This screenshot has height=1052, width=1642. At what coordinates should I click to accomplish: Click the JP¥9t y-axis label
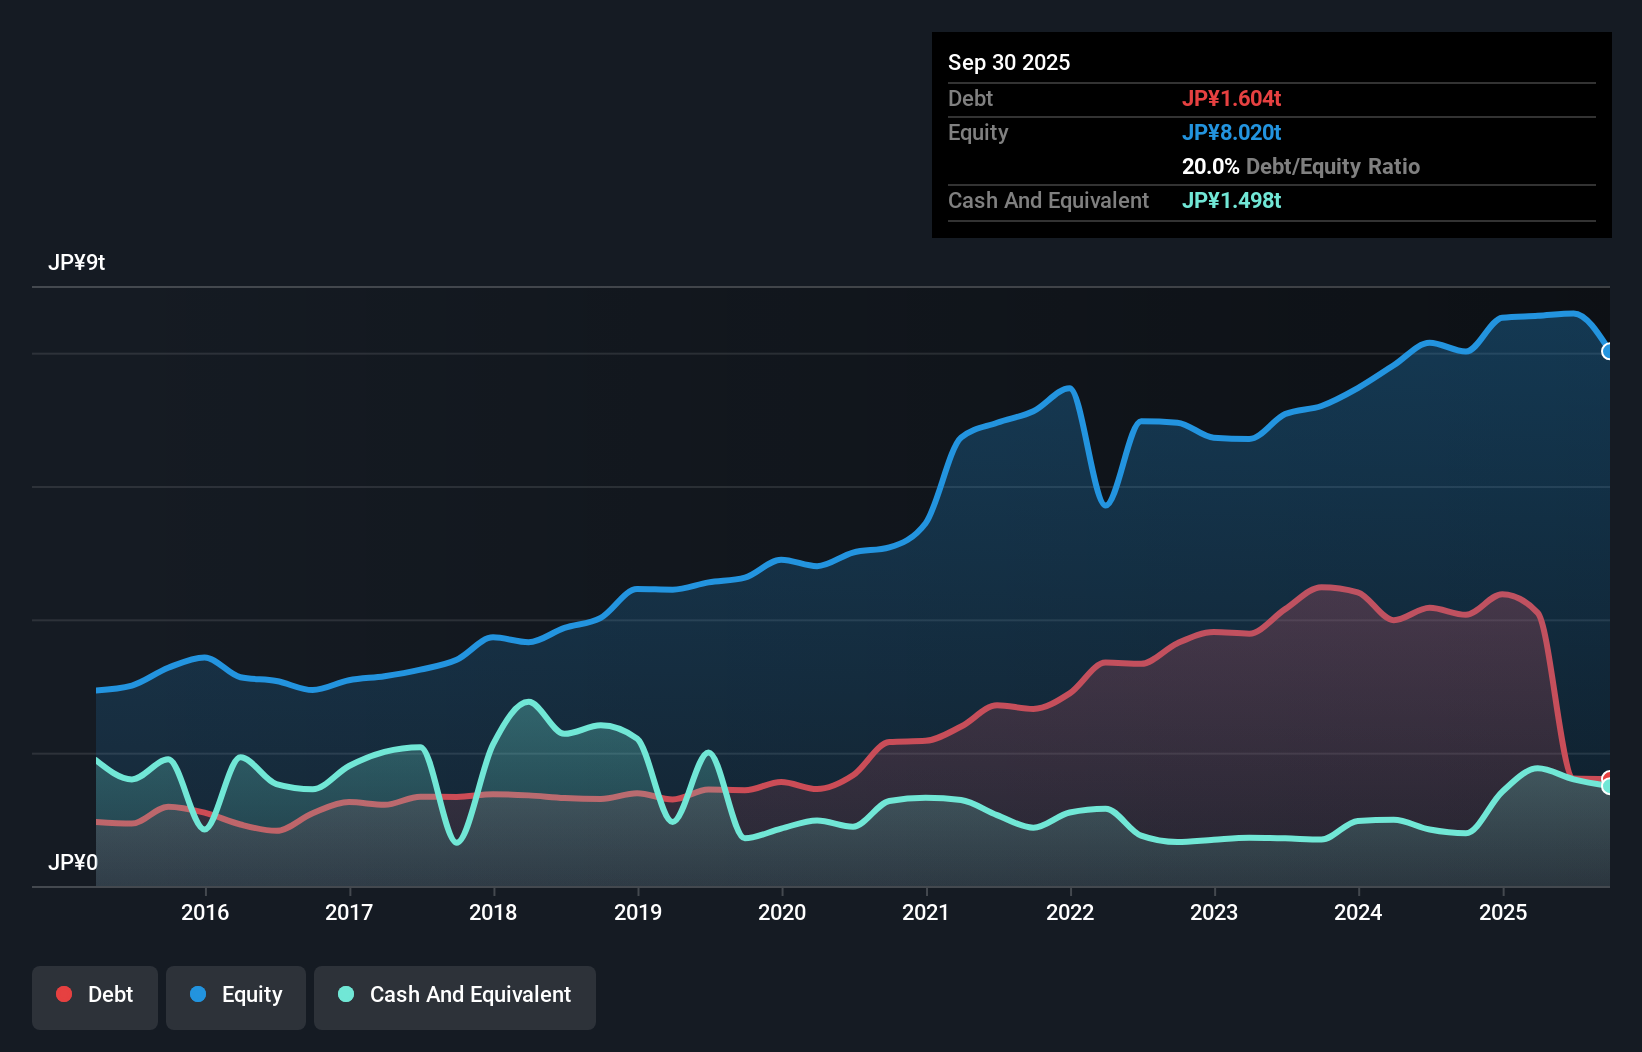tap(77, 263)
